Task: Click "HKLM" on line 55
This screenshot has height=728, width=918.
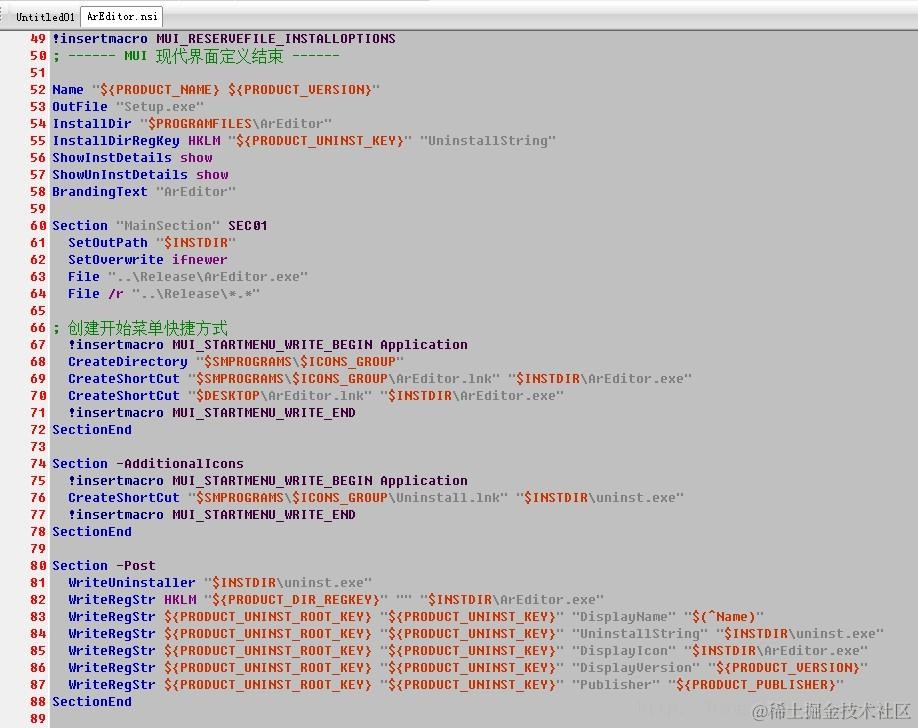Action: coord(204,141)
